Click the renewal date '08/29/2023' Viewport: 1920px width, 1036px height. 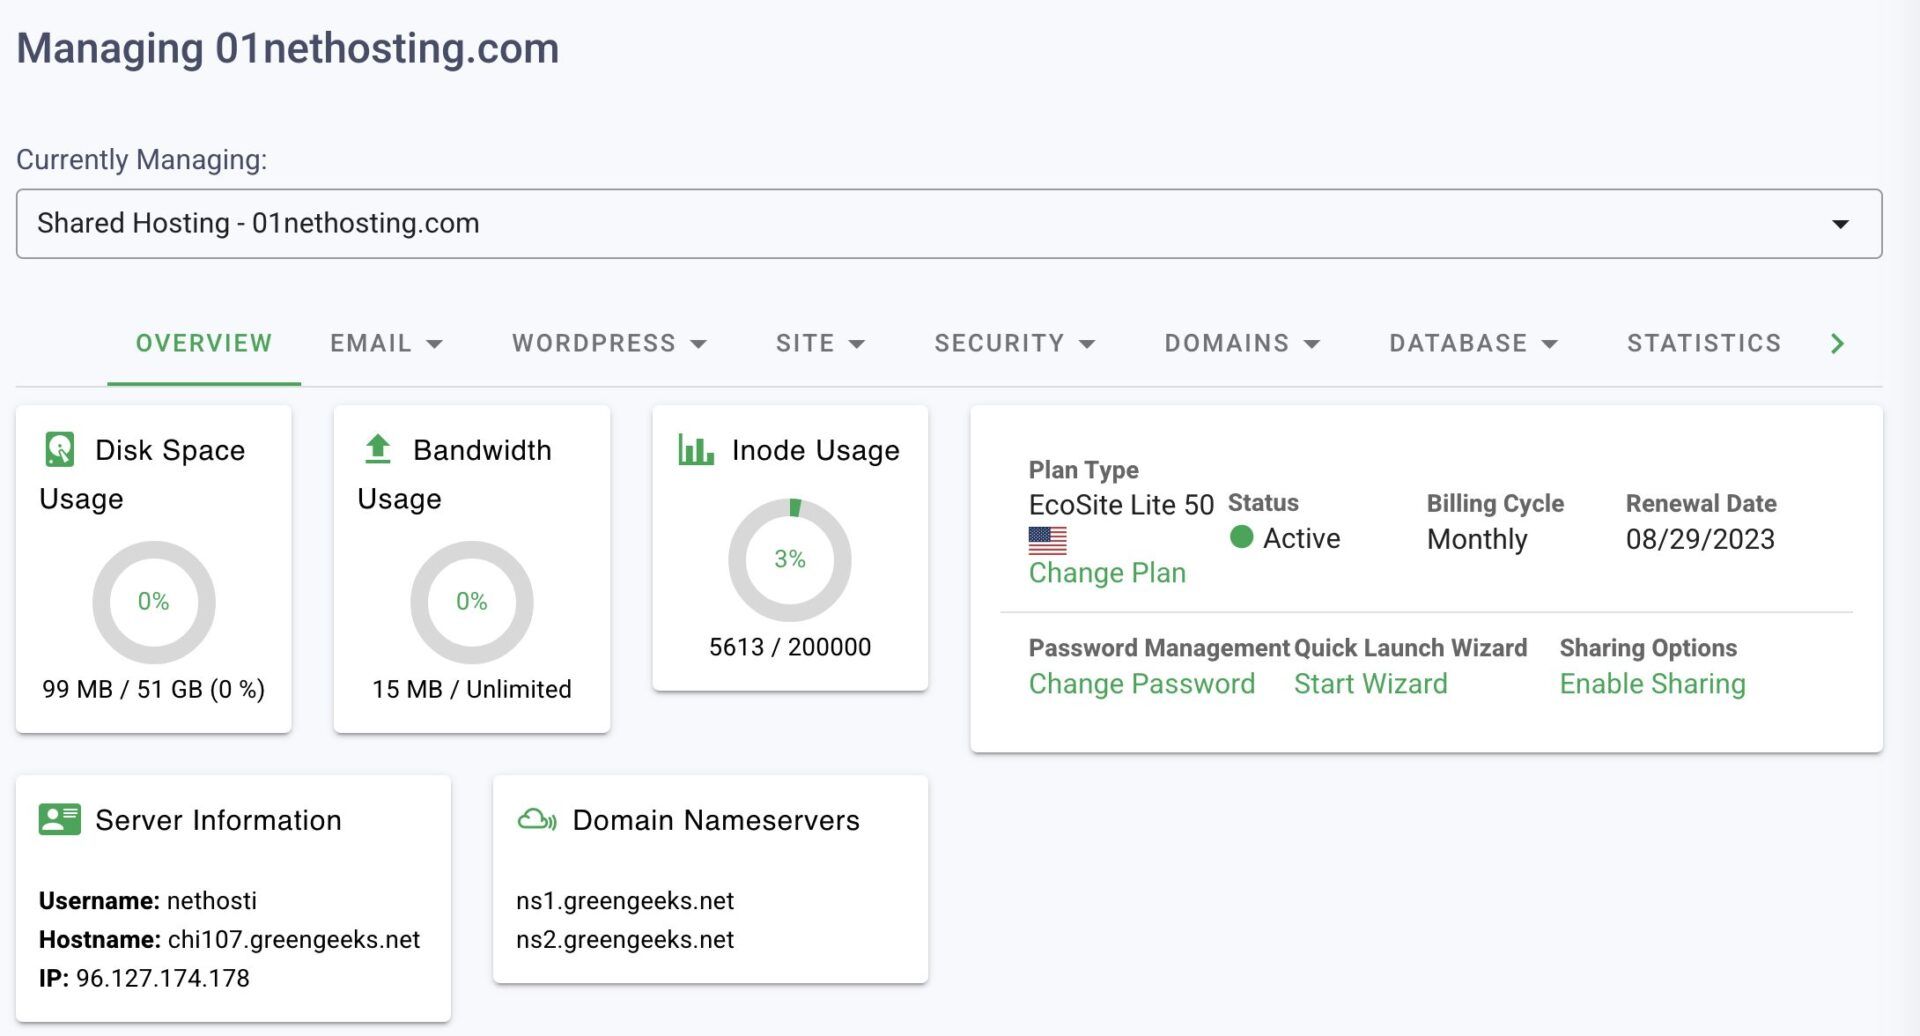click(1700, 539)
